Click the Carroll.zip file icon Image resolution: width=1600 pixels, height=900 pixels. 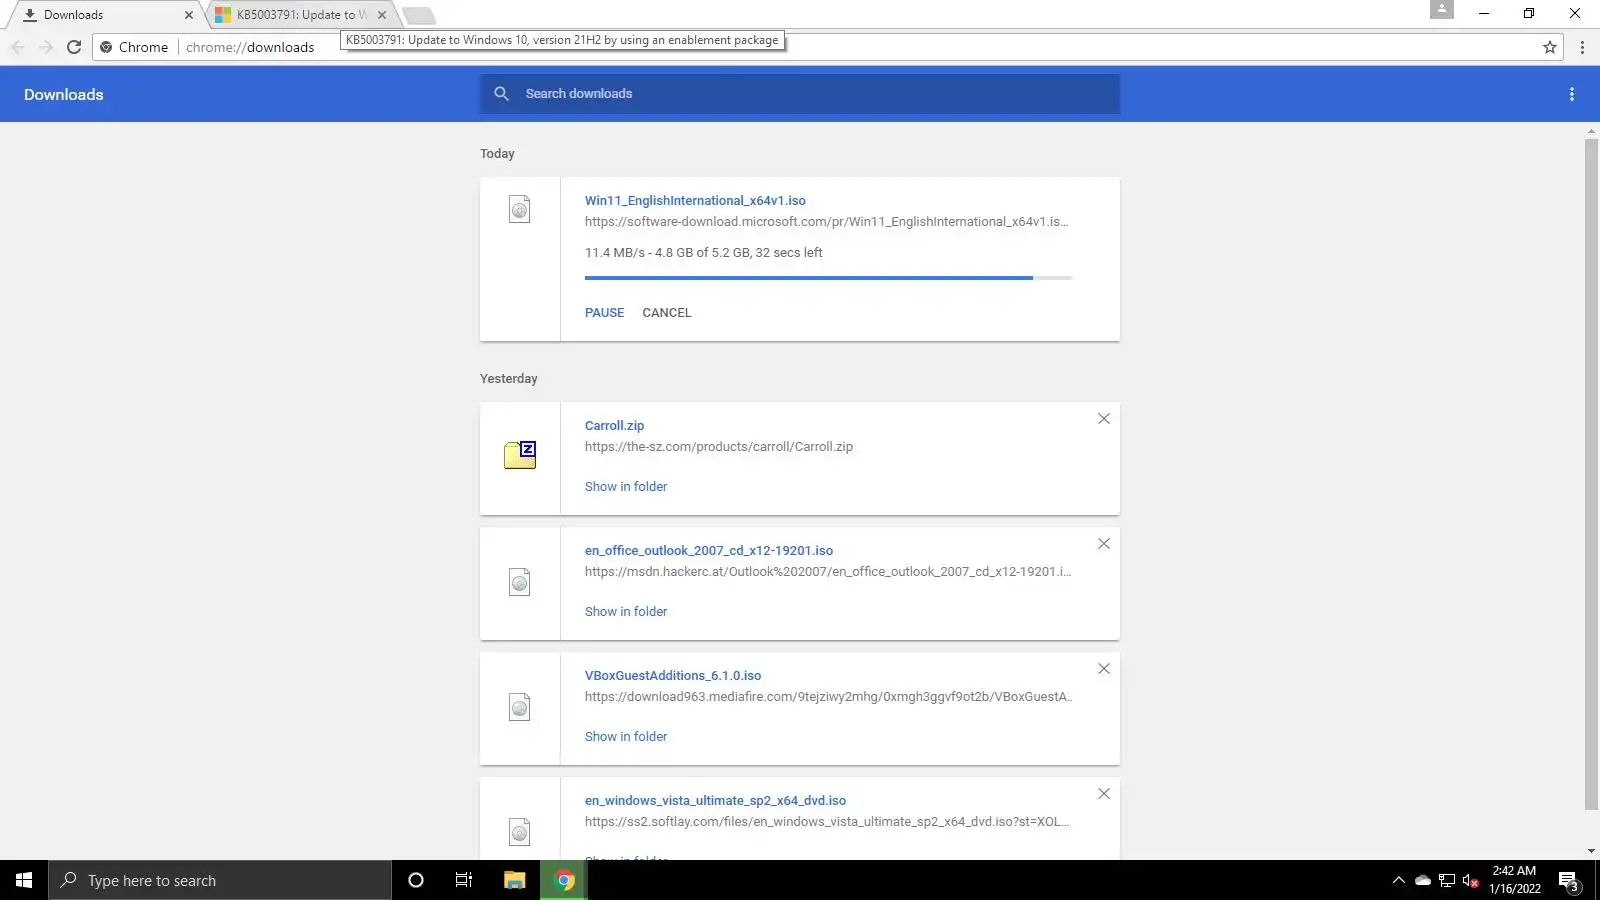pyautogui.click(x=520, y=455)
